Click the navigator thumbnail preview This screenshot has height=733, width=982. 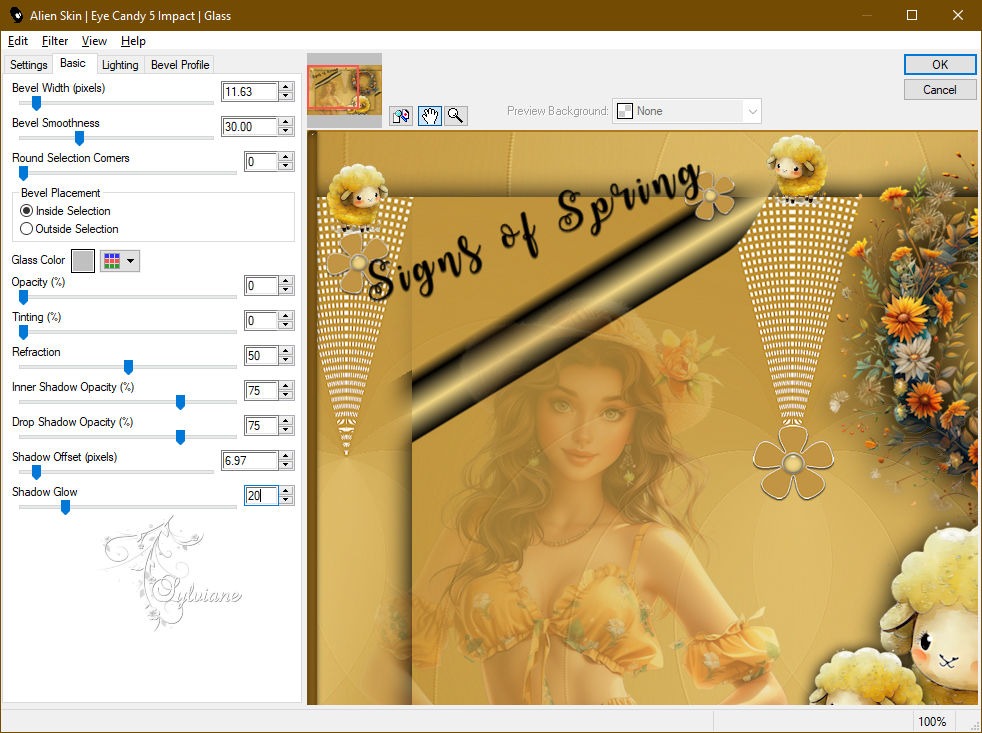344,90
